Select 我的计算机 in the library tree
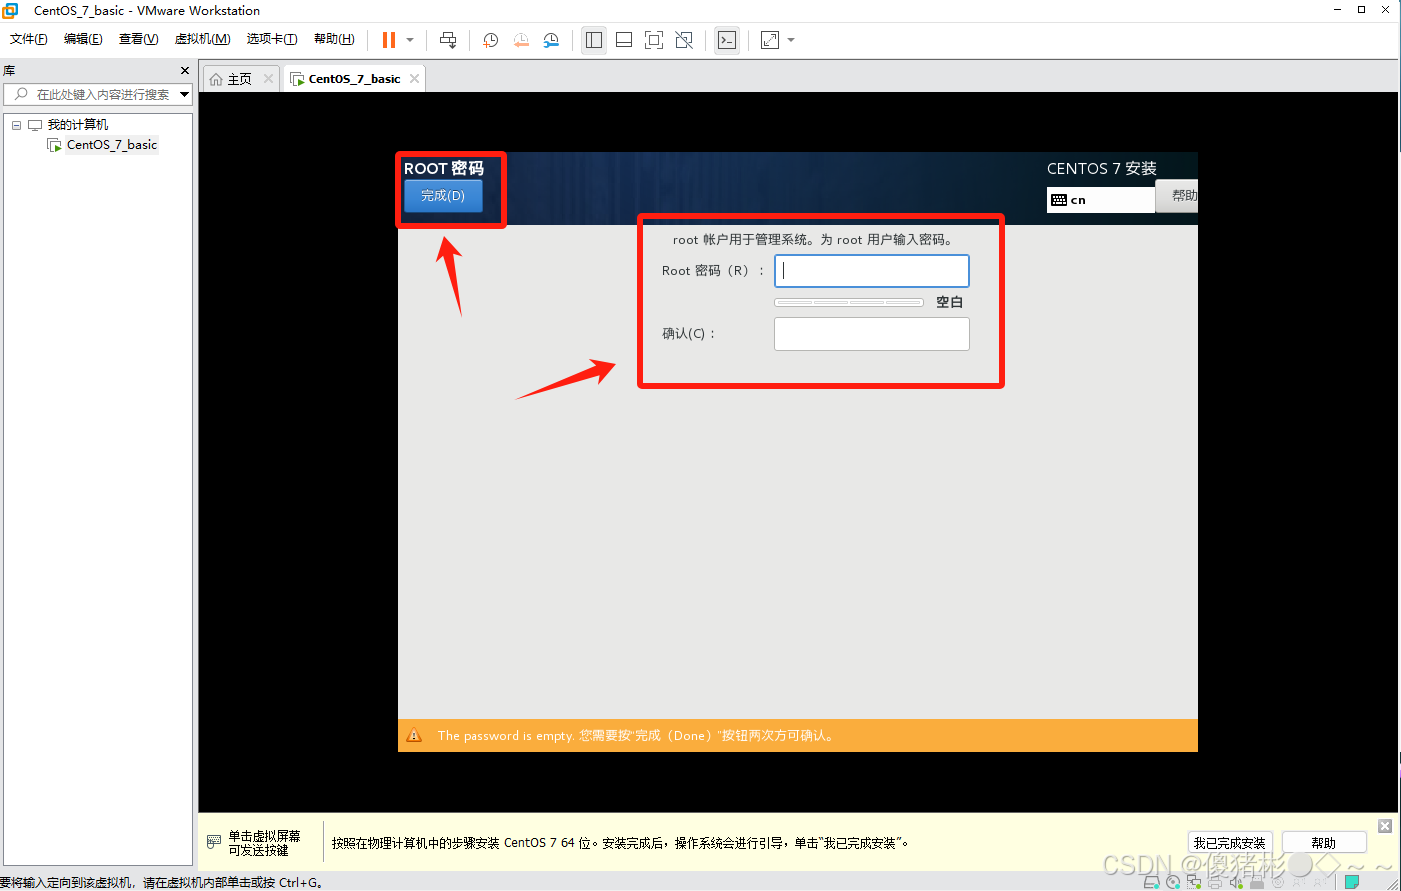Screen dimensions: 1401x891 click(78, 125)
